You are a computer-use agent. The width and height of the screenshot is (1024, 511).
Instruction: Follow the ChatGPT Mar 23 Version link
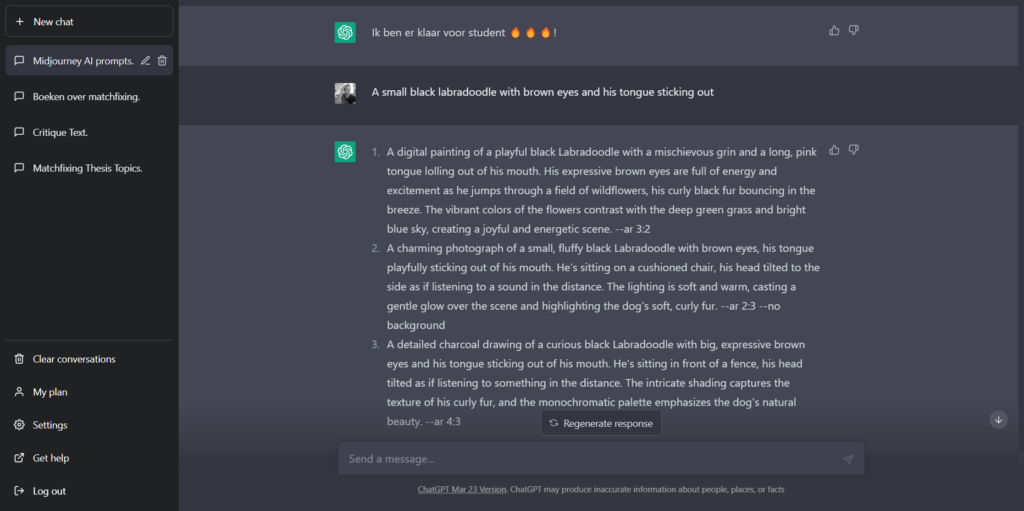pos(462,489)
